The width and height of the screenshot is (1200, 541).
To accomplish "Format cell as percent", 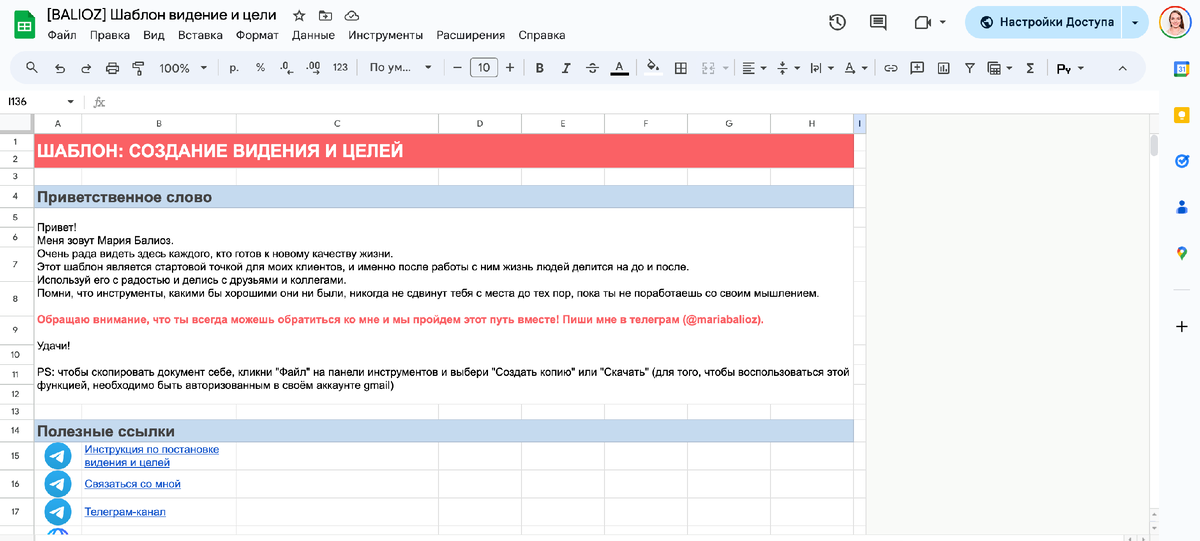I will pos(260,68).
